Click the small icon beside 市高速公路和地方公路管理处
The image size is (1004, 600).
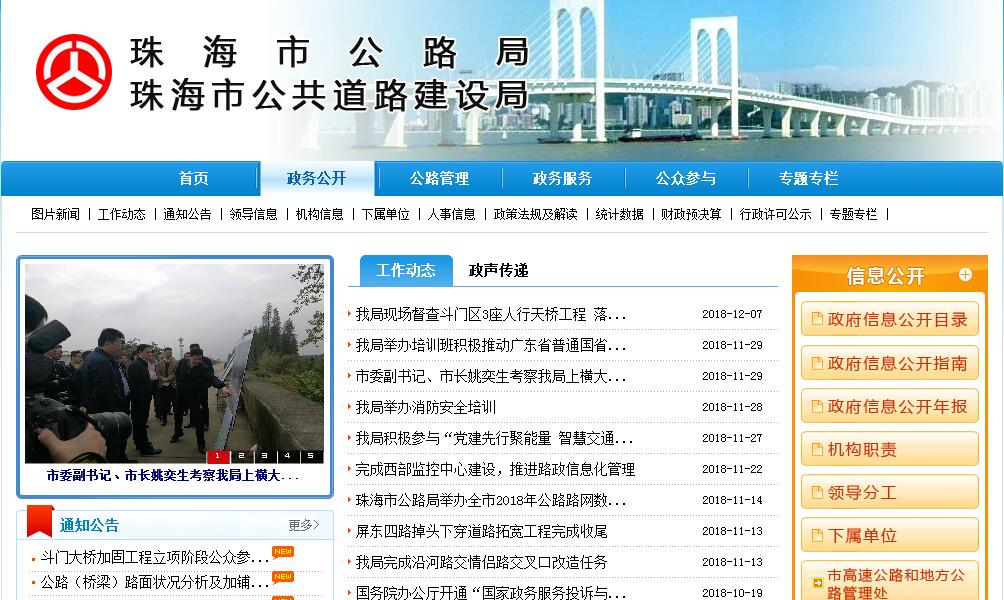pyautogui.click(x=816, y=582)
